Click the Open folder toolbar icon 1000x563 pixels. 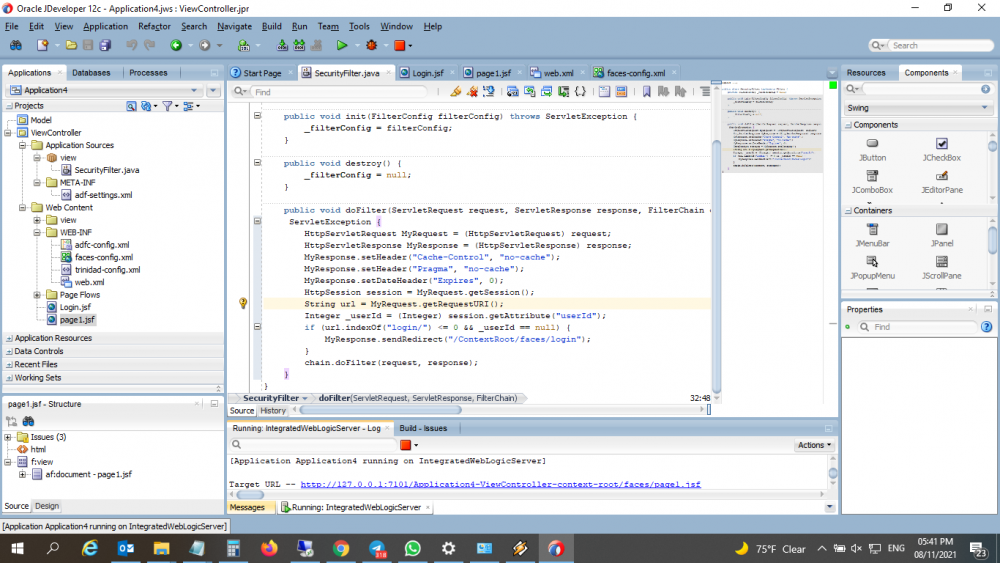71,45
